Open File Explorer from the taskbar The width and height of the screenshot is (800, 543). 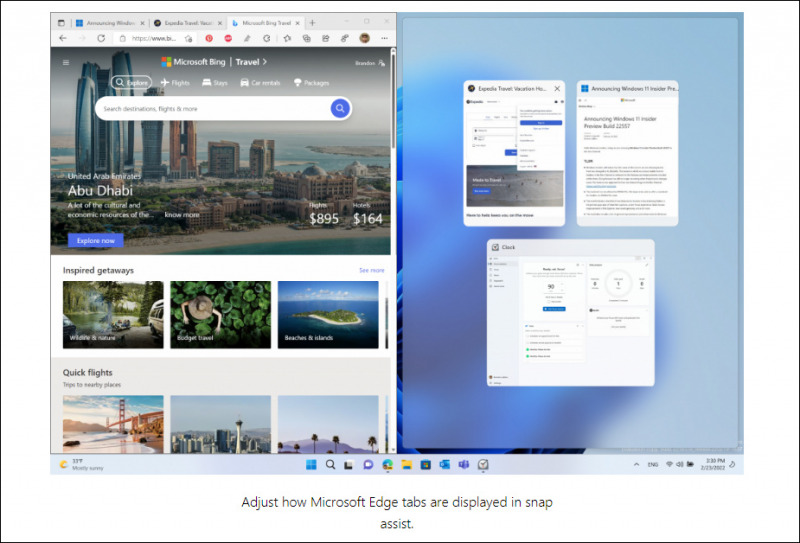tap(406, 464)
